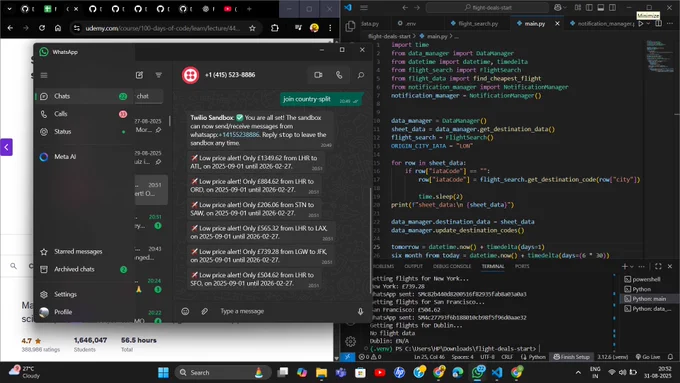Click the STN to SAW price alert message

tap(256, 209)
